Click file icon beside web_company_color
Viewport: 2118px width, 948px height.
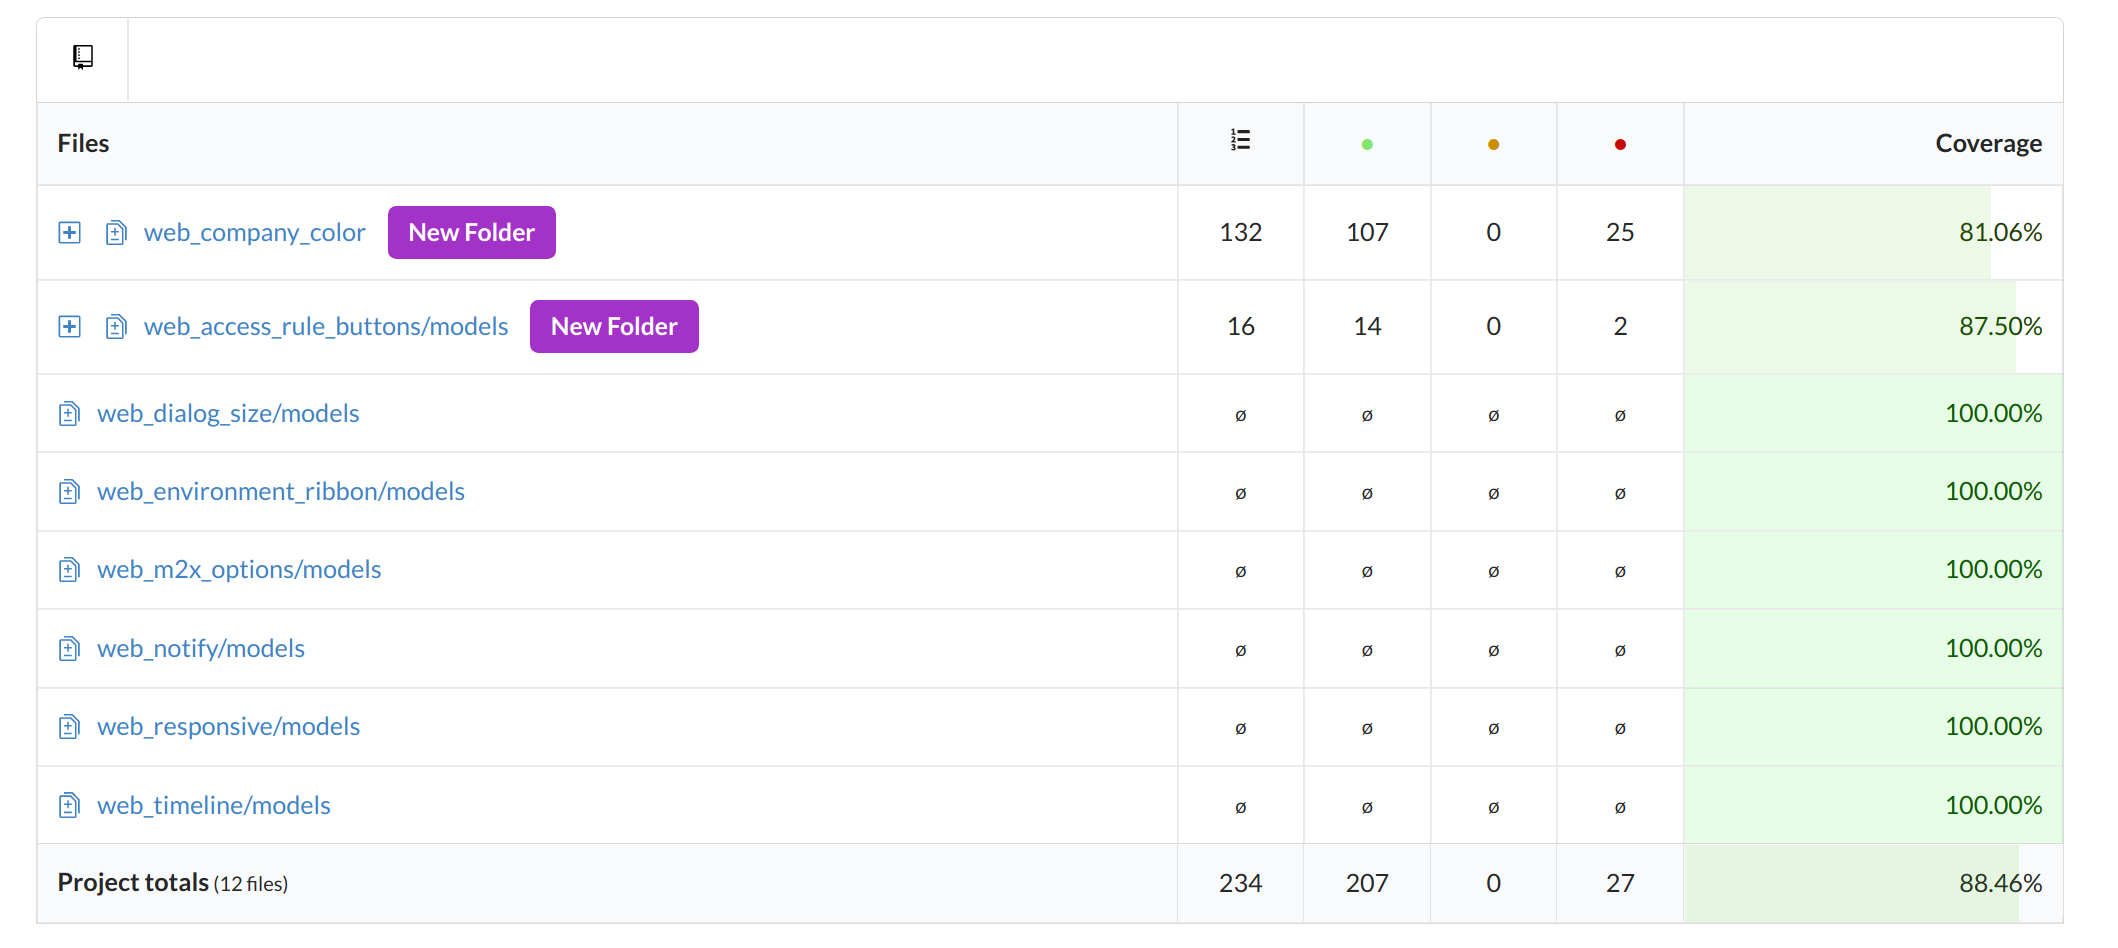pos(116,233)
